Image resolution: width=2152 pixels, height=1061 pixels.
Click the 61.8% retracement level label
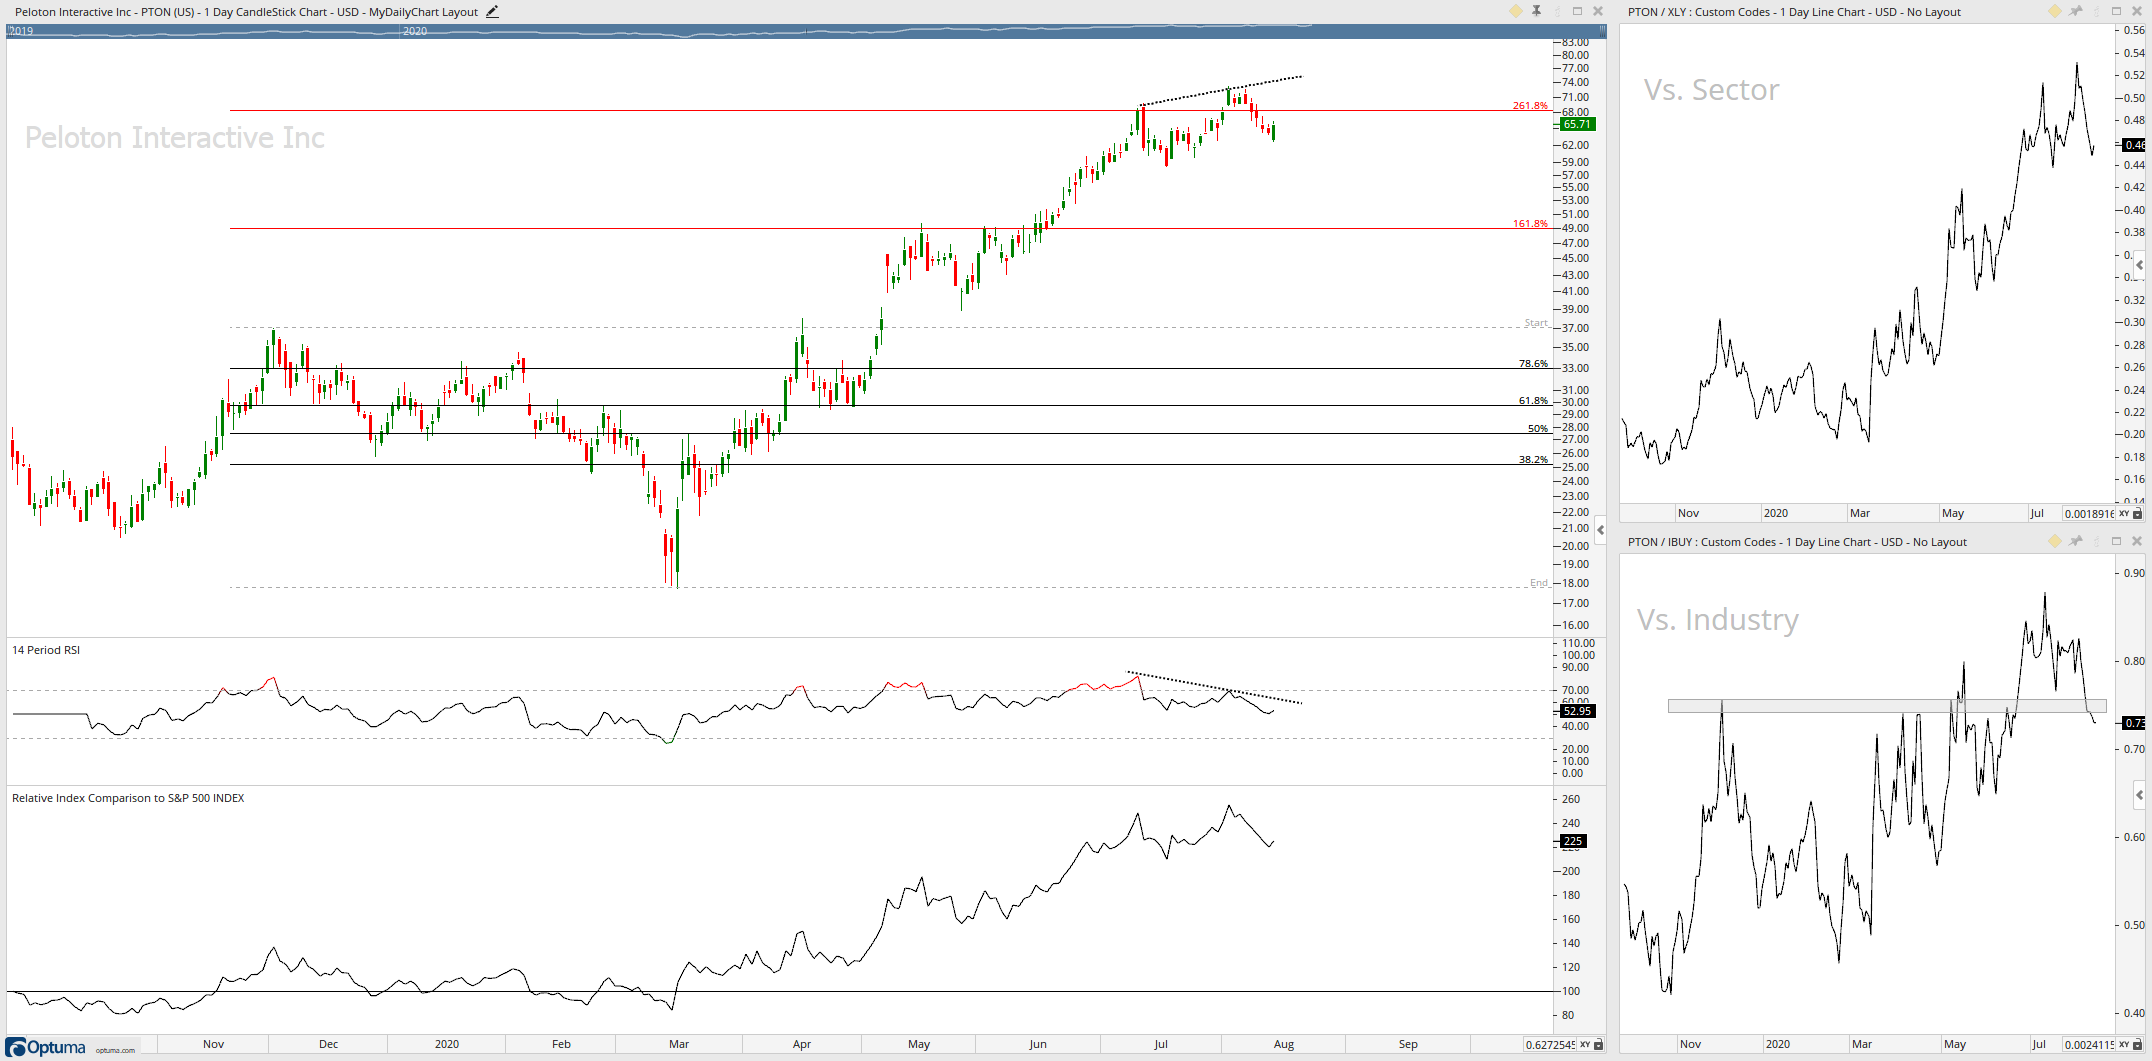click(x=1533, y=400)
